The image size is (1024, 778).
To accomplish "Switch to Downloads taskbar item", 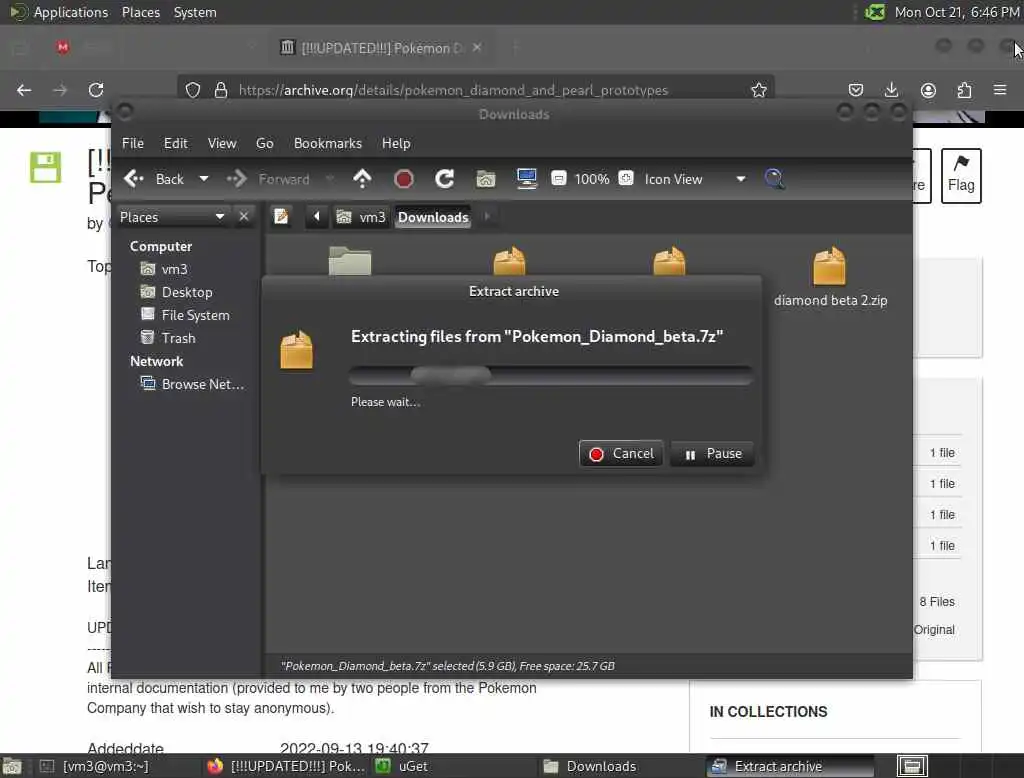I will pos(590,766).
